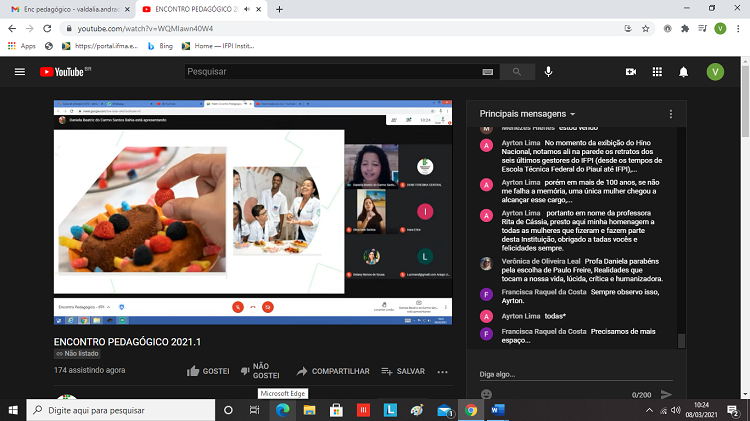Viewport: 750px width, 421px height.
Task: Open the volume control in tray
Action: [675, 410]
